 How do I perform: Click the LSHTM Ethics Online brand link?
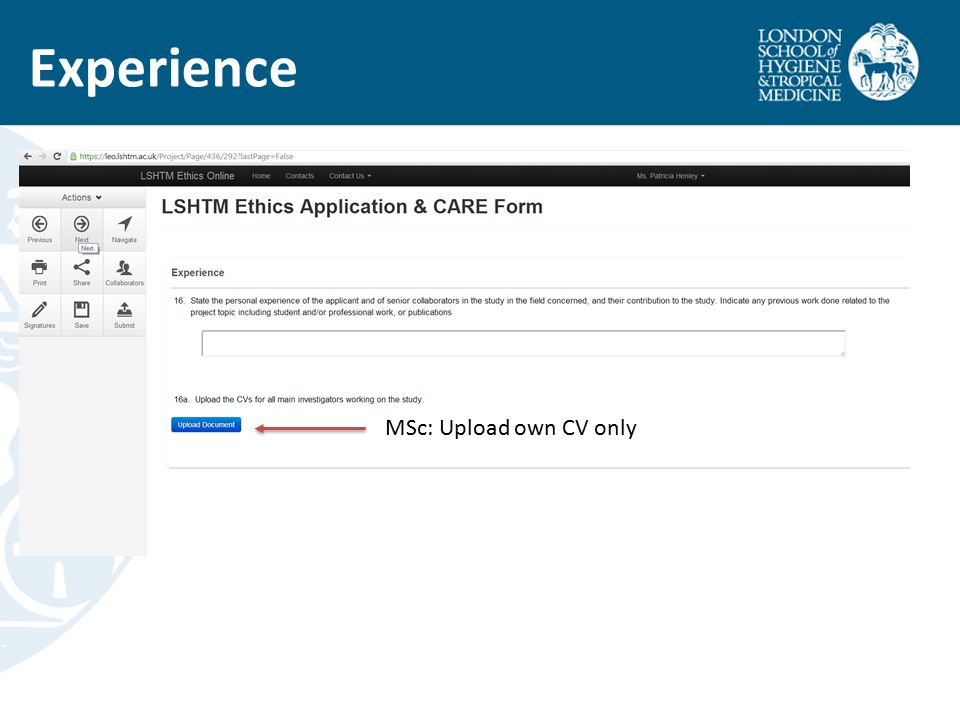click(x=187, y=176)
